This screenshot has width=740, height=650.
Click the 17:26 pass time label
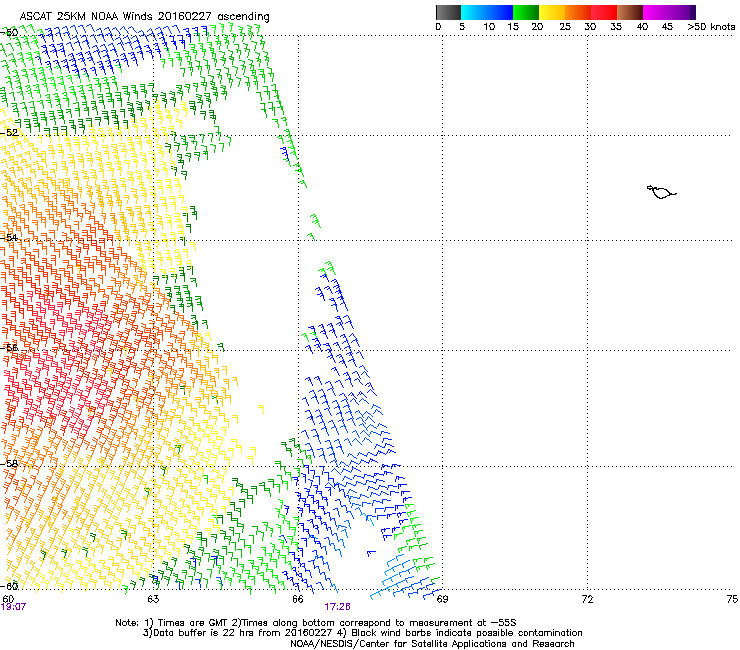[x=337, y=607]
